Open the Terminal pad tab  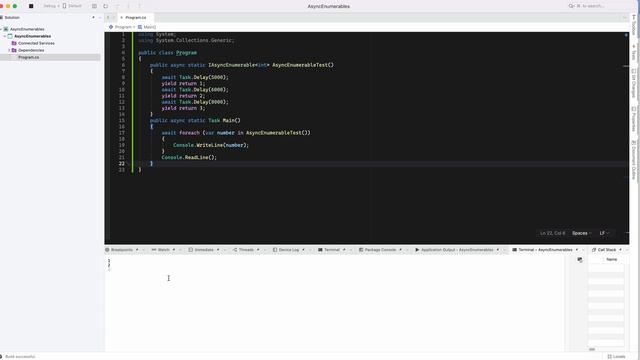(x=331, y=250)
